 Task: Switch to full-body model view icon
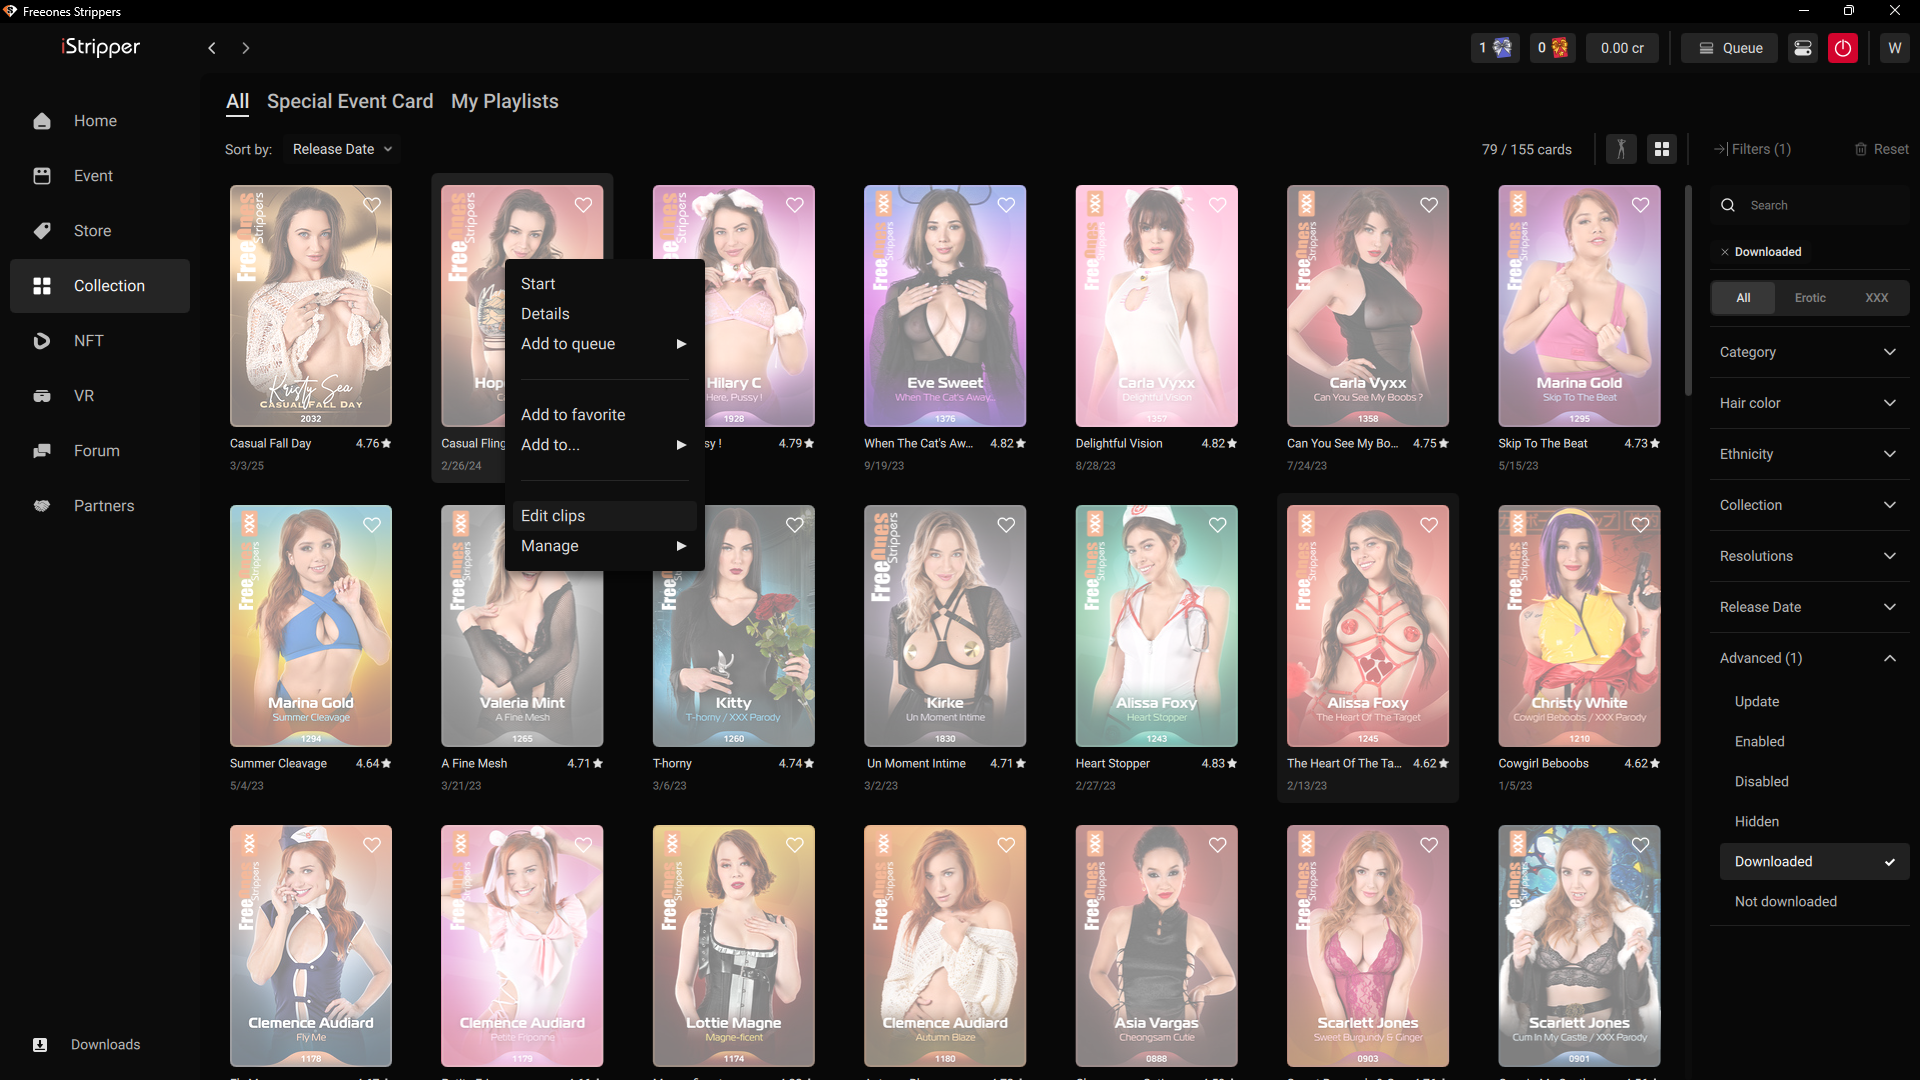point(1621,149)
